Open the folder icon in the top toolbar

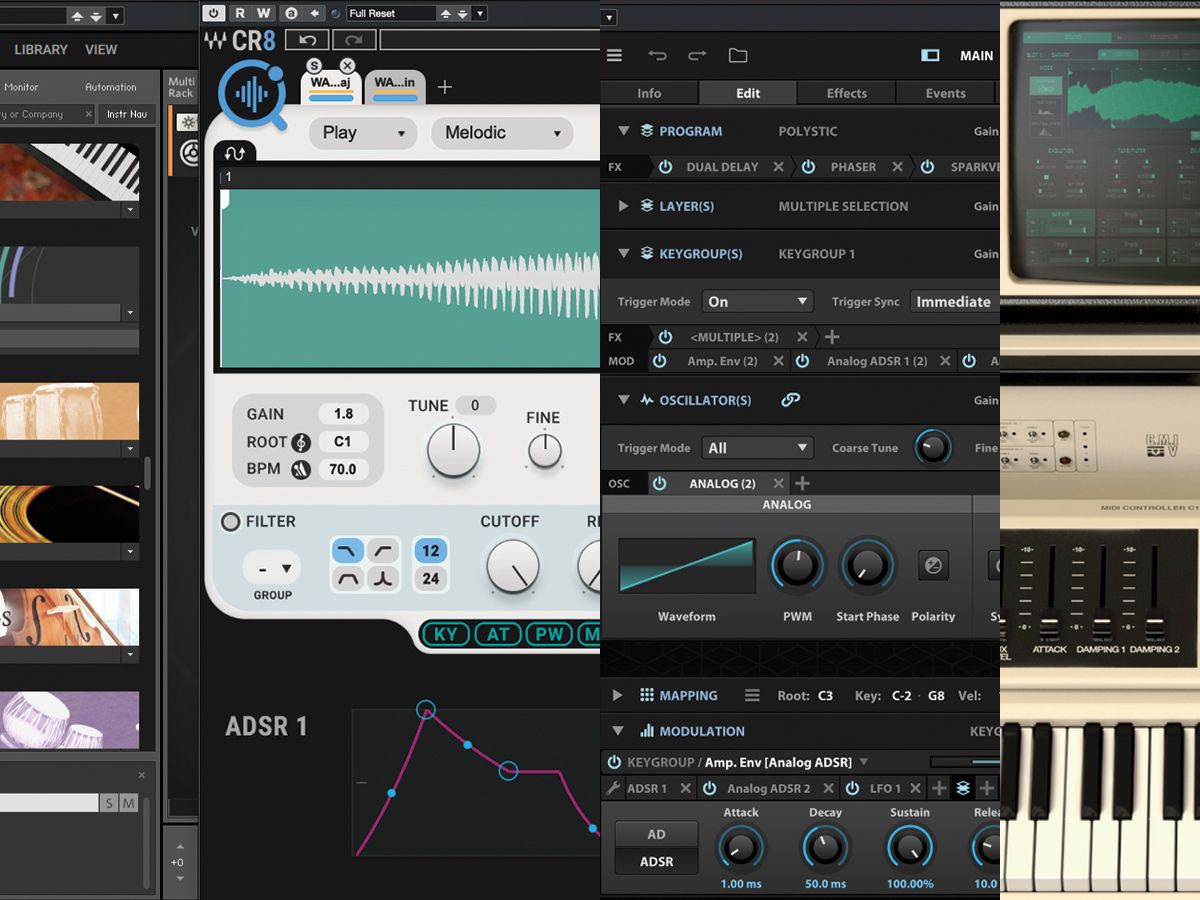click(738, 56)
